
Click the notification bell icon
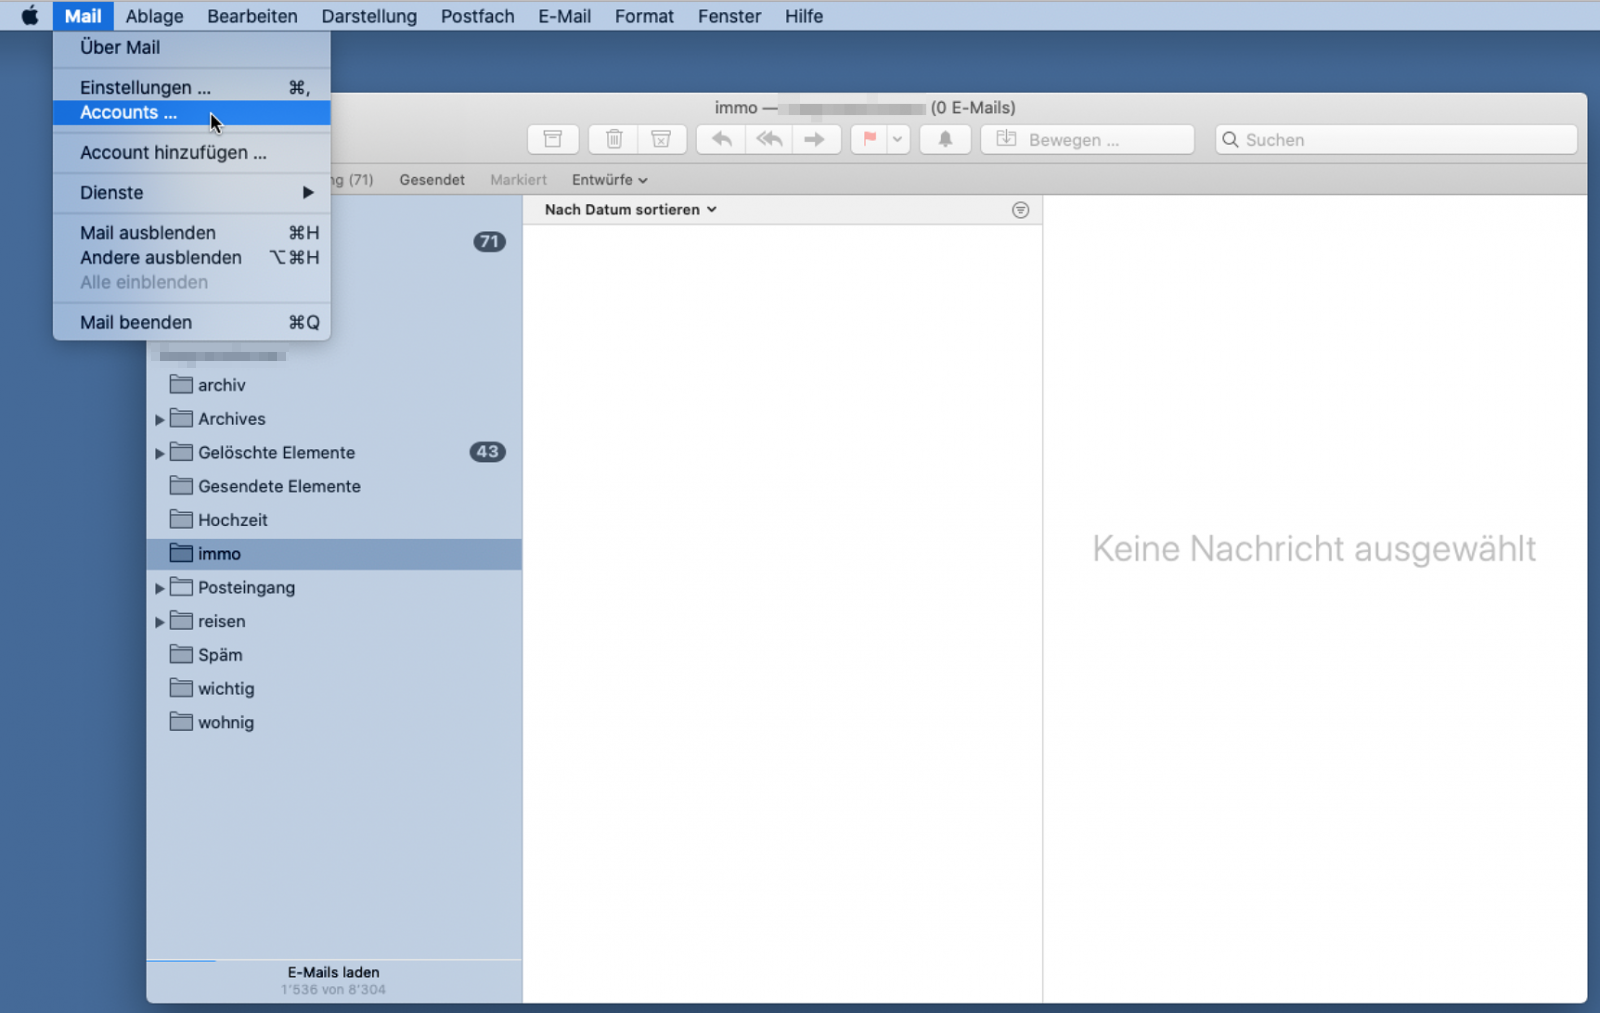pos(944,139)
